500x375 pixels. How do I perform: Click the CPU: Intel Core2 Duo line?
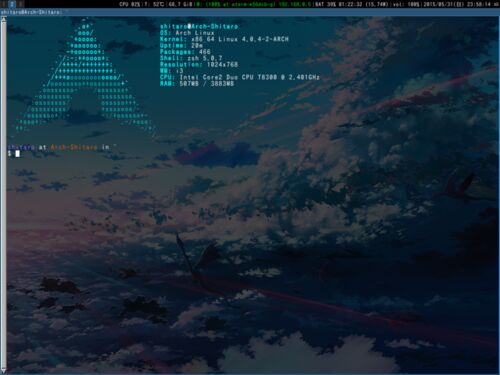click(x=240, y=77)
